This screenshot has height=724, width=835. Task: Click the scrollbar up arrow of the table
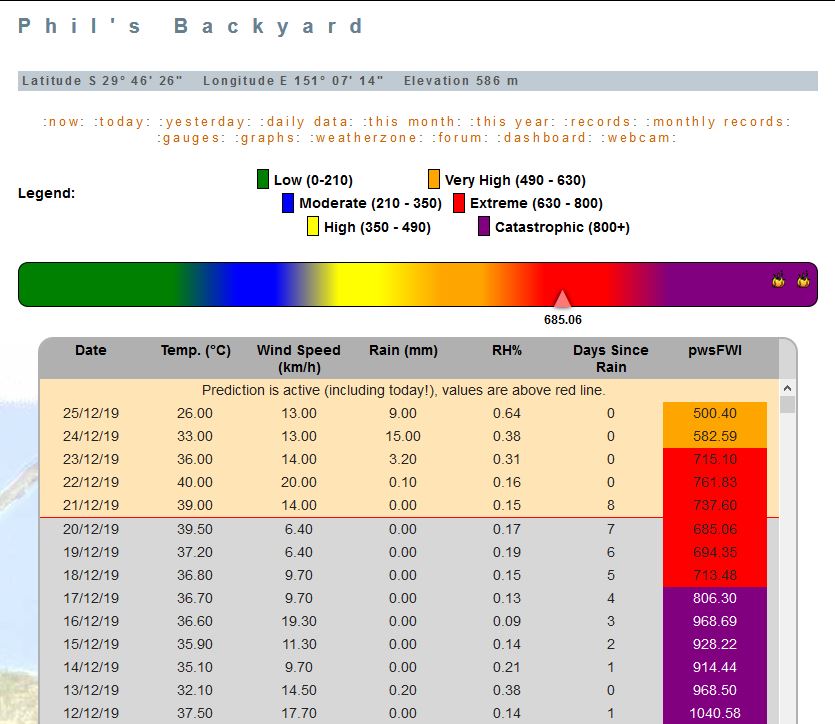point(787,387)
